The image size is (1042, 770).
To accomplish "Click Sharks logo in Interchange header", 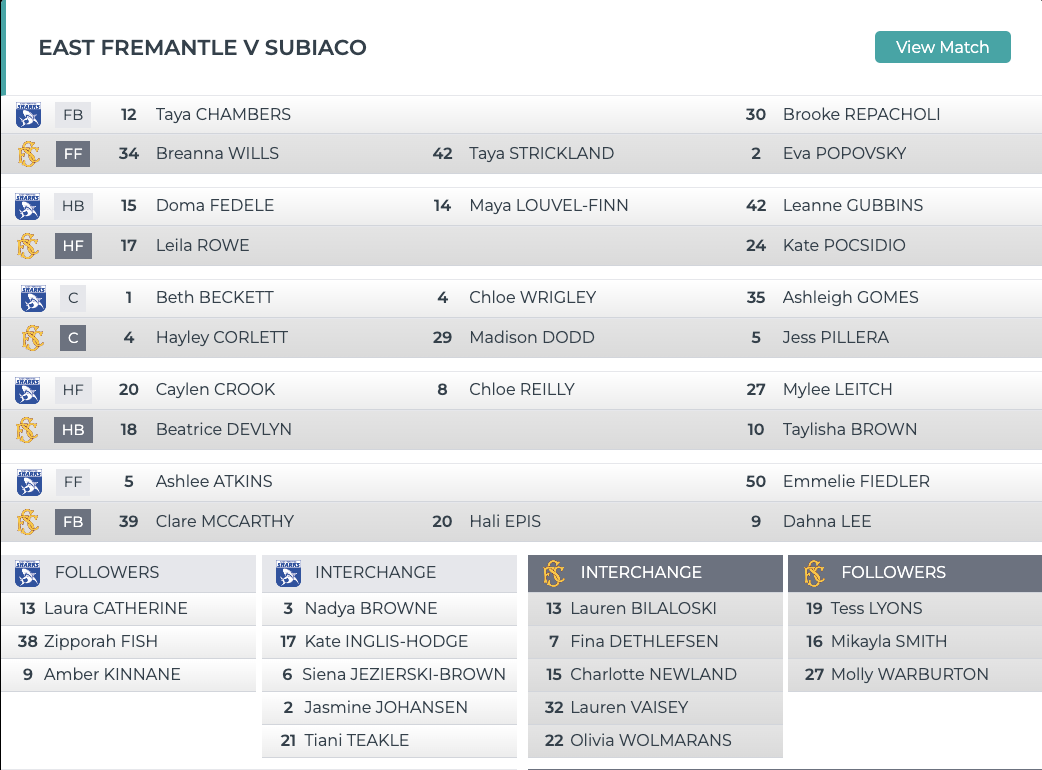I will click(288, 573).
